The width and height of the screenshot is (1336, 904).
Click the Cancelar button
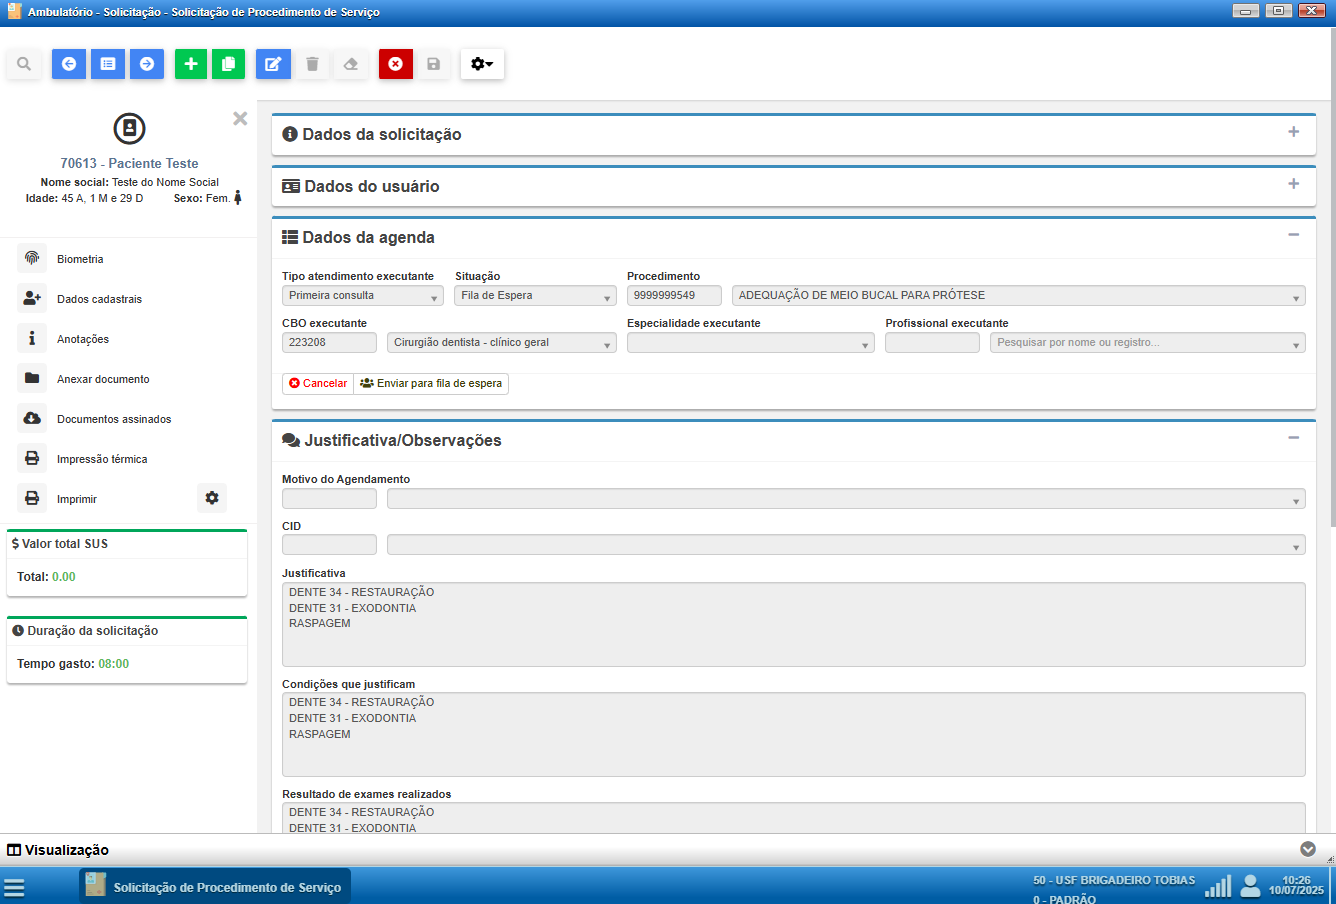click(x=318, y=384)
